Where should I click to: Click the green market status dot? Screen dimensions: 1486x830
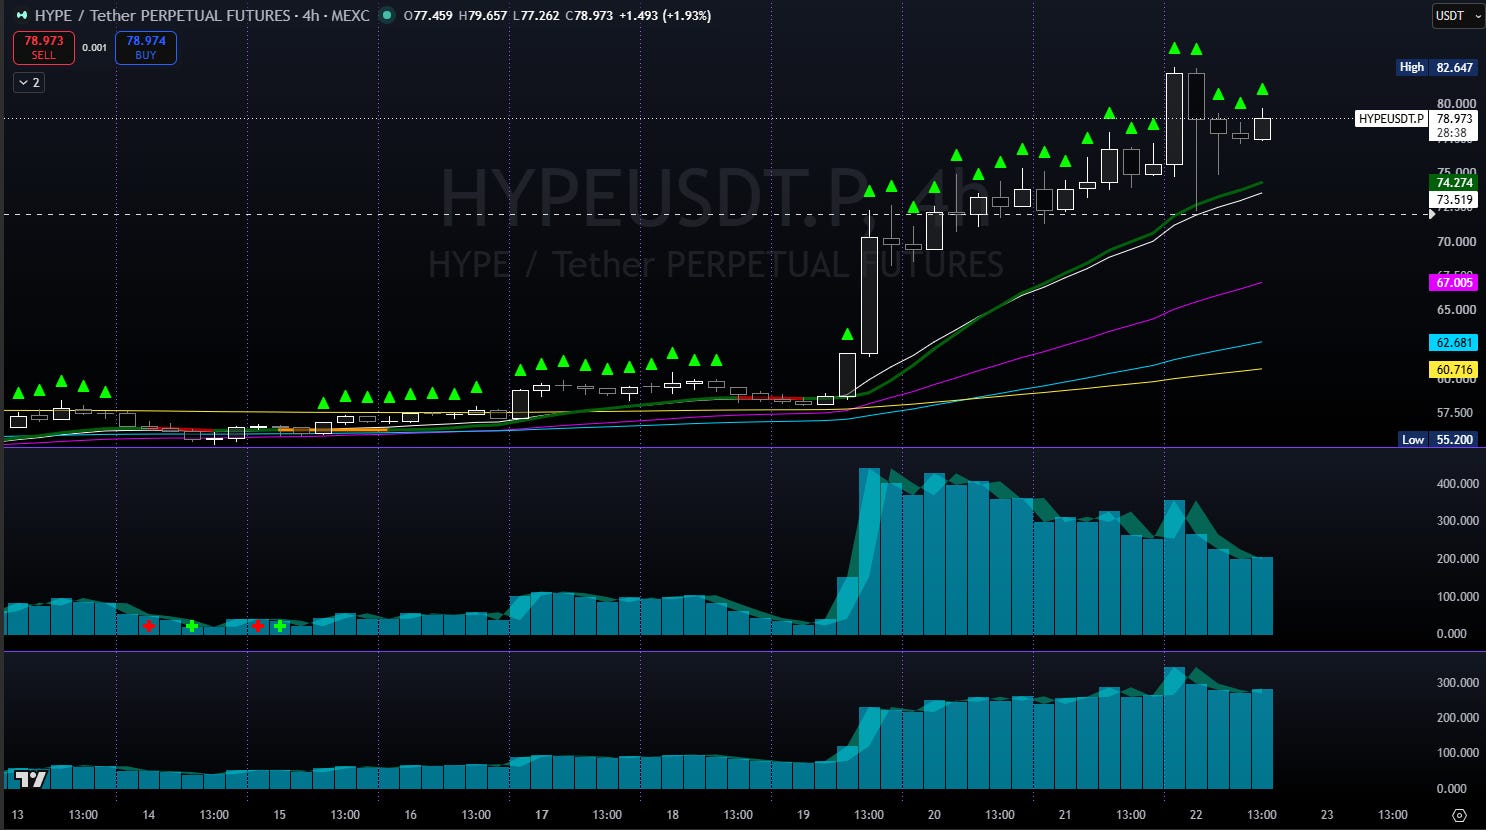[387, 16]
